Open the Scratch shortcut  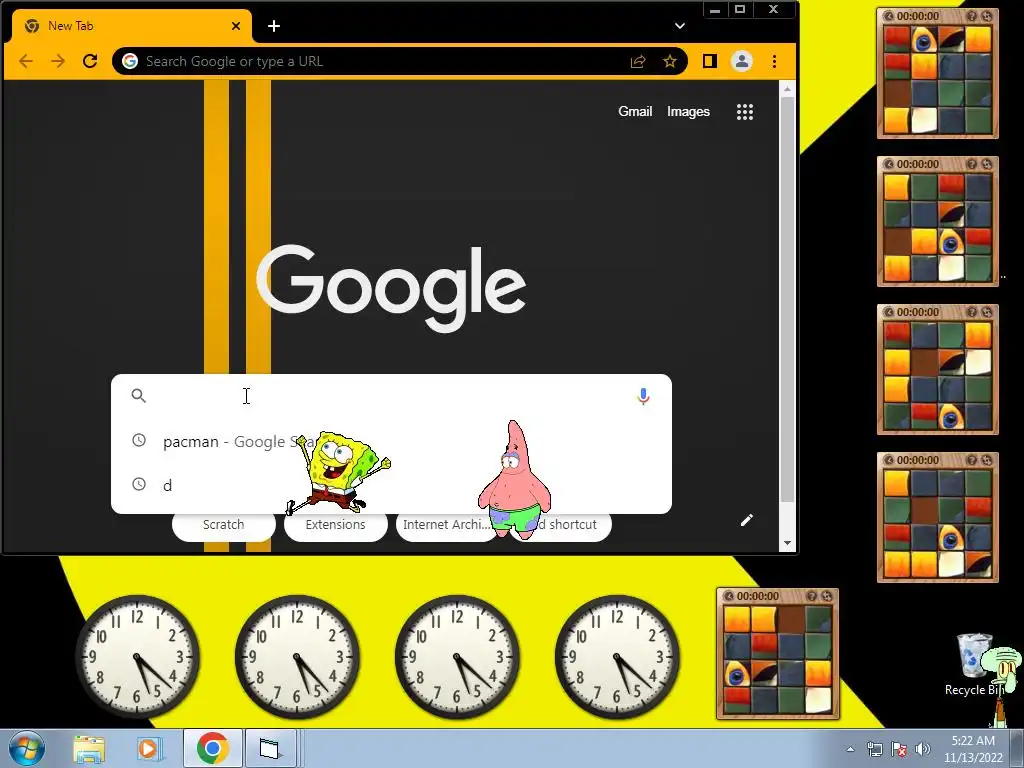[x=223, y=526]
